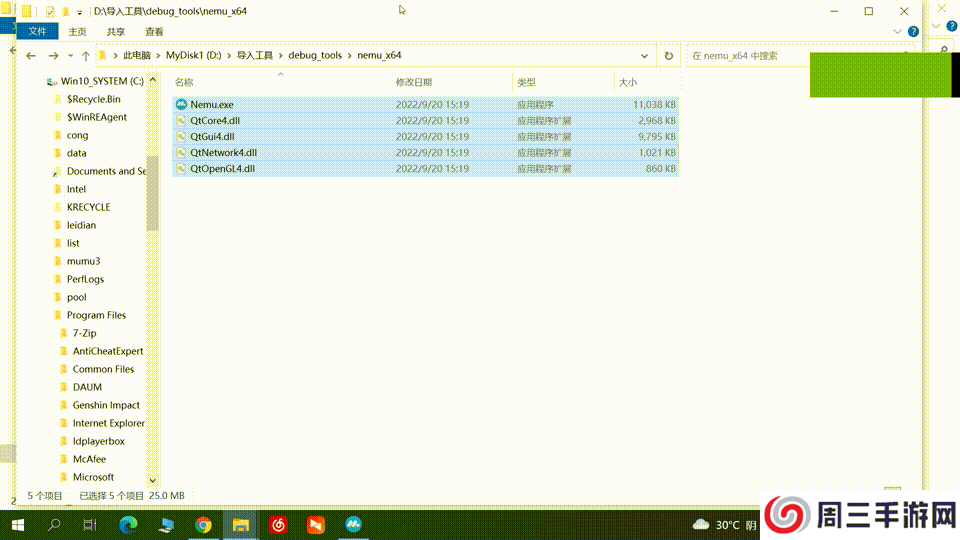This screenshot has height=540, width=960.
Task: Open the 共享 ribbon tab
Action: [116, 31]
